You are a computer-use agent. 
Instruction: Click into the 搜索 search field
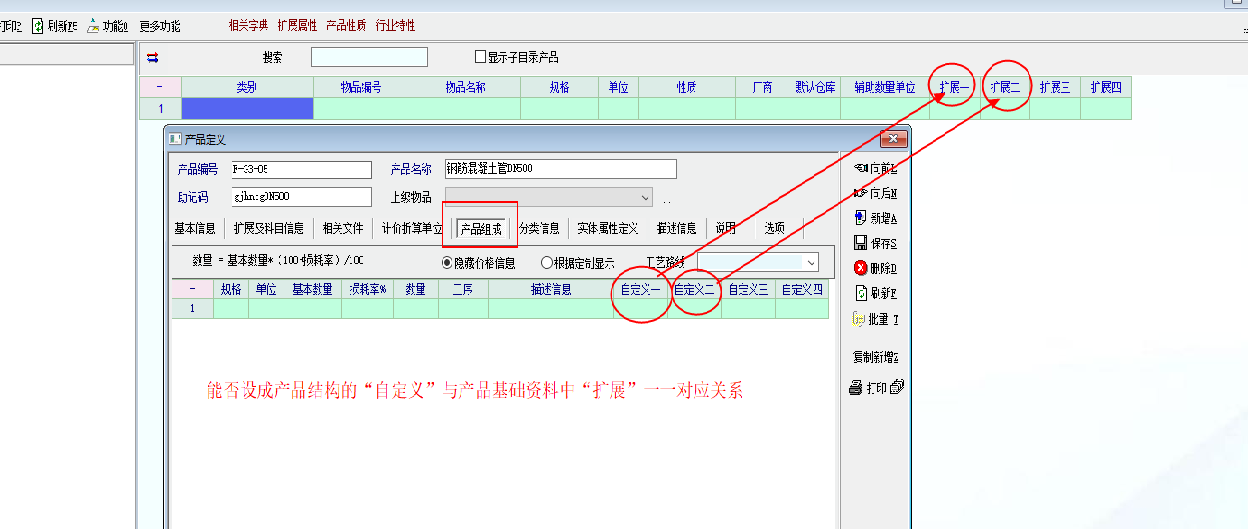(369, 57)
